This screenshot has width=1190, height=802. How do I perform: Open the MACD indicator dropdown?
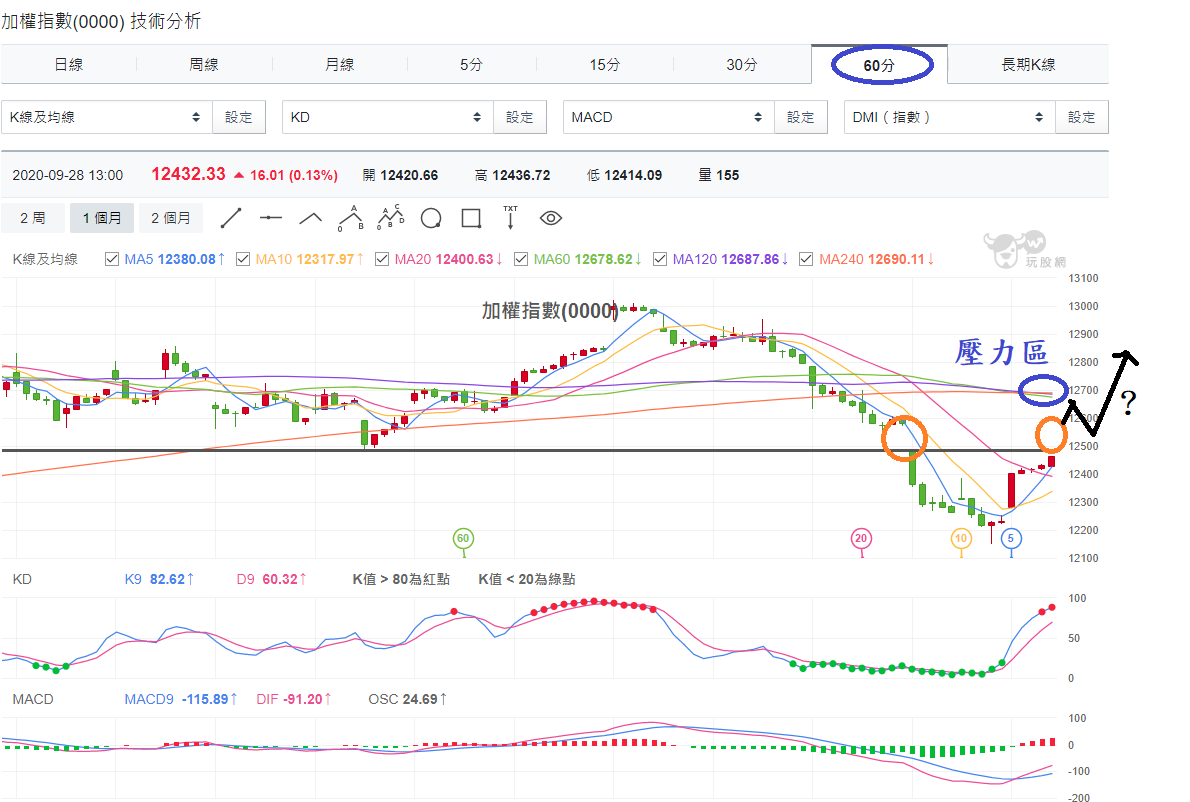tap(668, 117)
